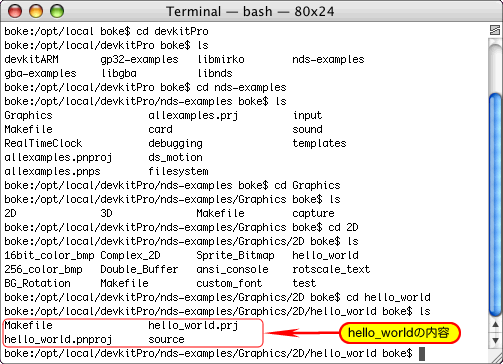
Task: Close the Terminal window with the red button
Action: point(15,11)
